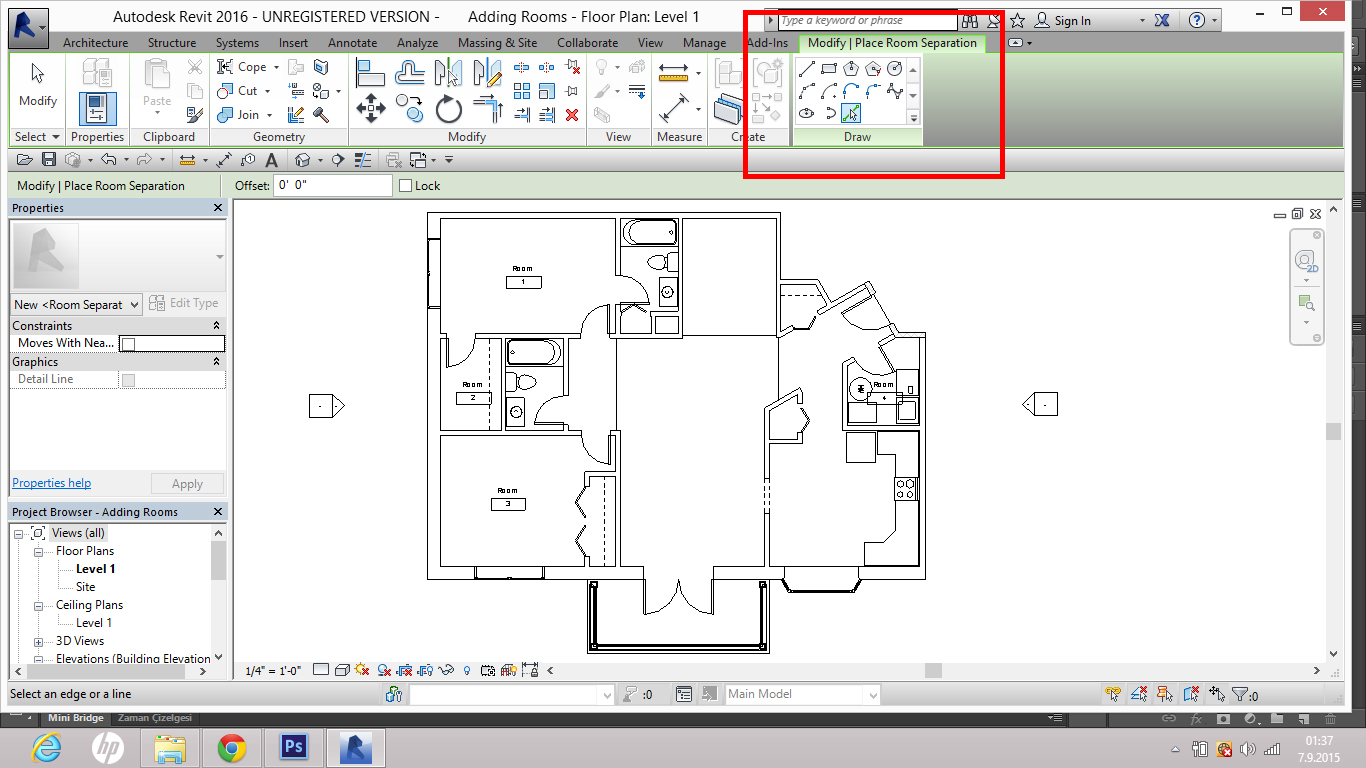1366x768 pixels.
Task: Click the red Delete tool icon
Action: pos(572,115)
